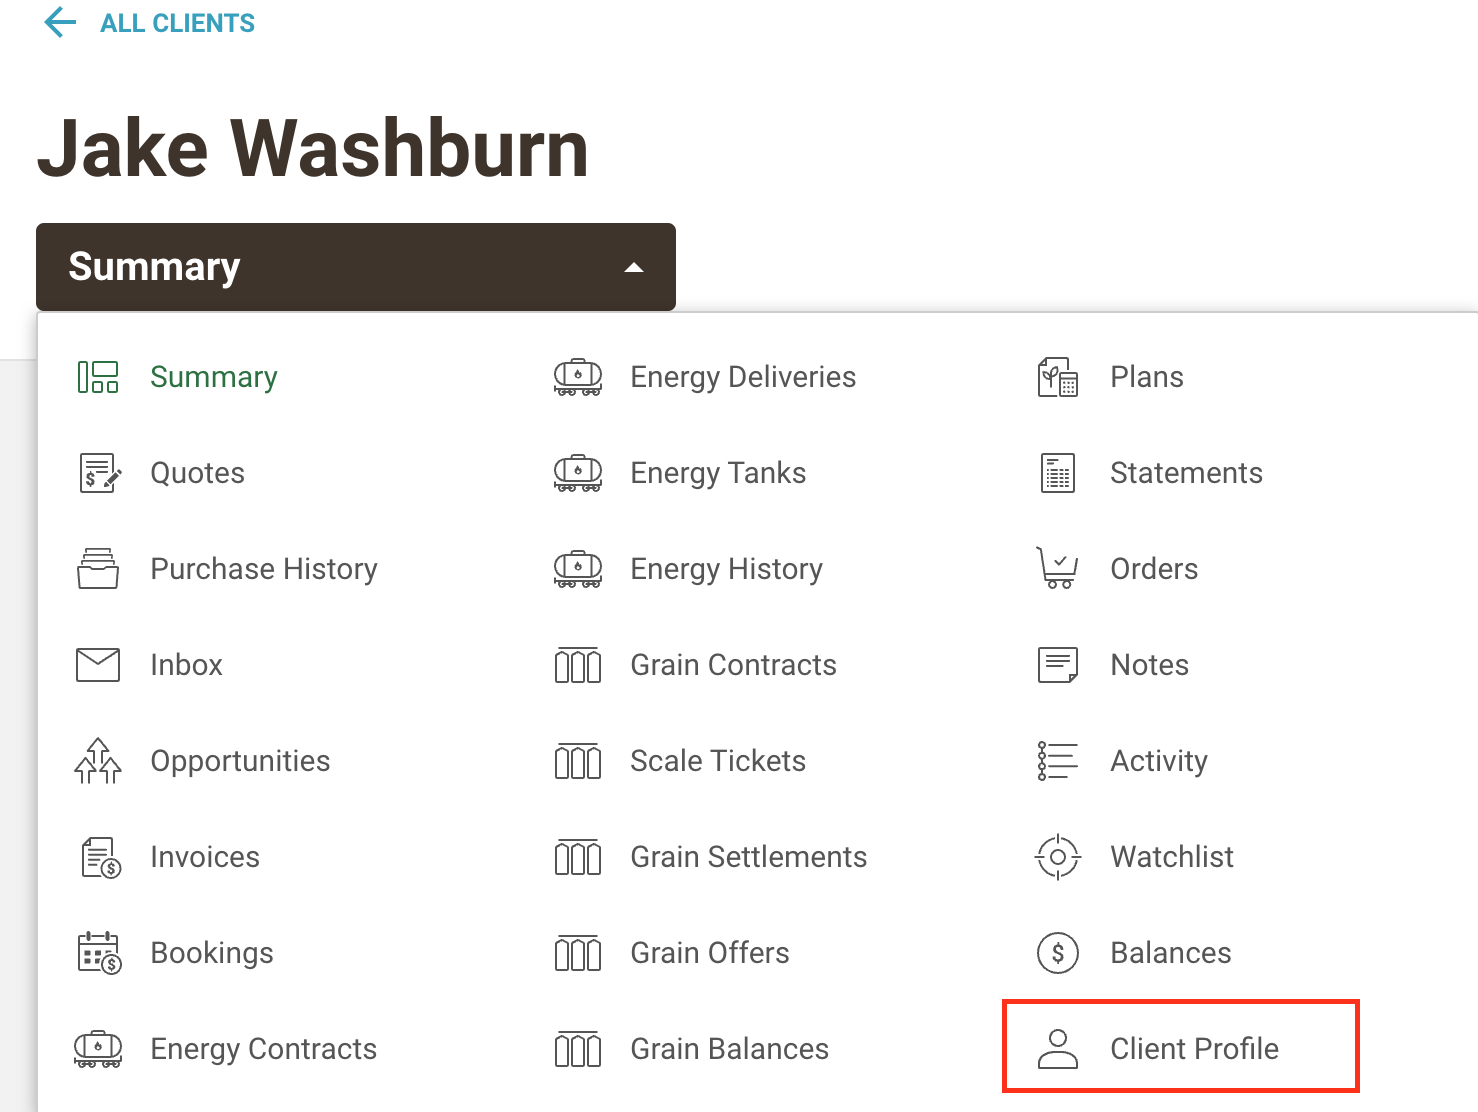Click the Energy Deliveries tanker icon
The image size is (1478, 1112).
tap(578, 377)
